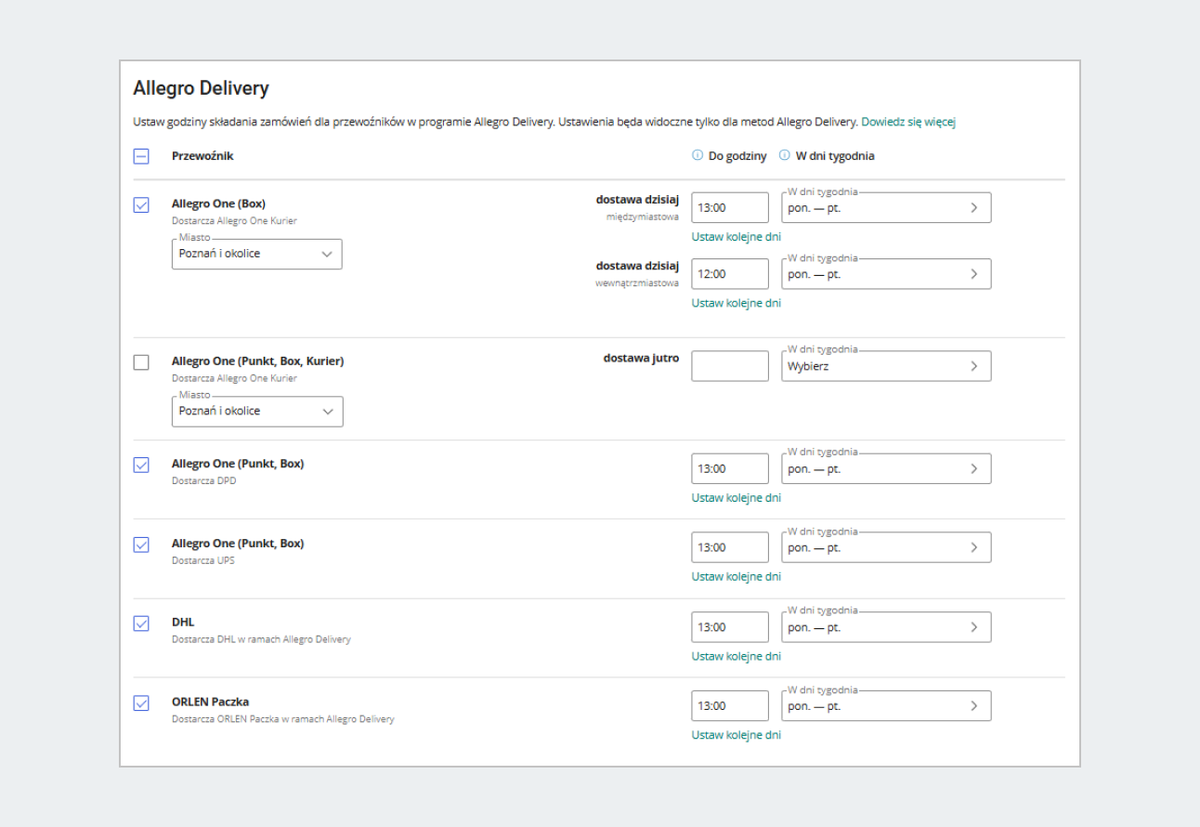Click the międzymiastowa label
The image size is (1200, 827).
tap(643, 216)
